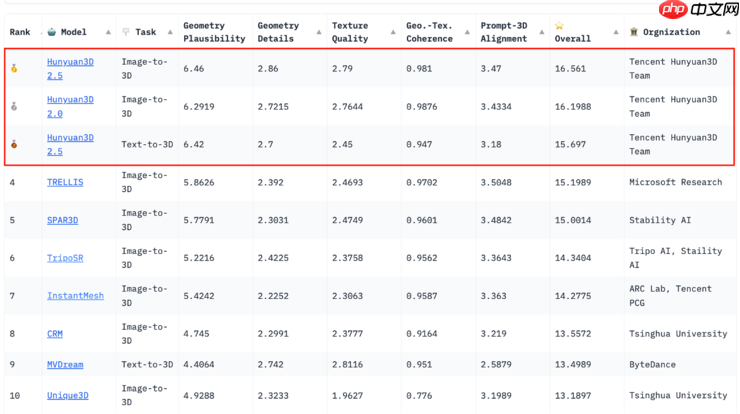Click the gold medal rank icon
This screenshot has width=740, height=414.
point(14,69)
